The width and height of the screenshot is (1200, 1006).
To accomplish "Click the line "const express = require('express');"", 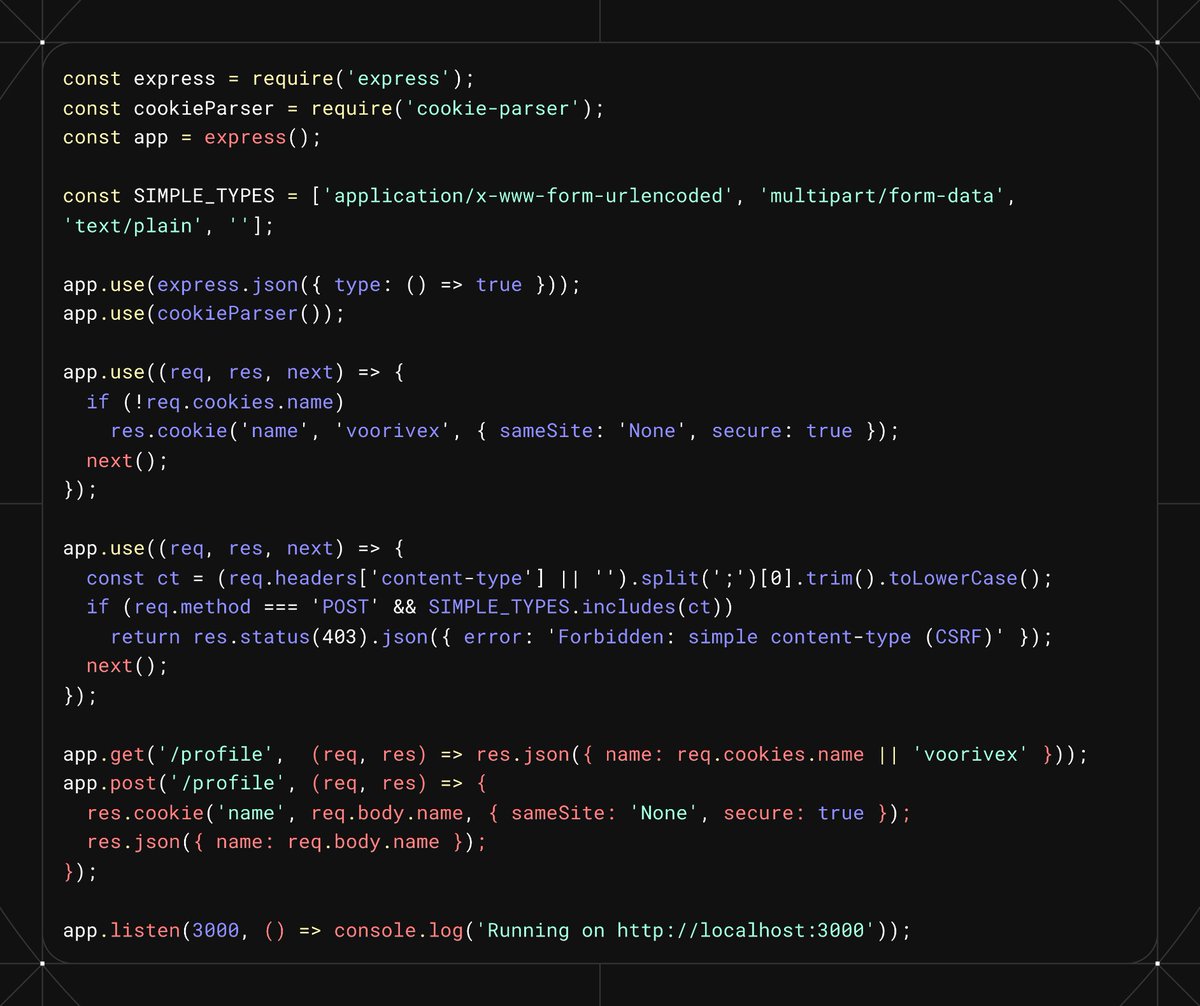I will click(x=269, y=79).
